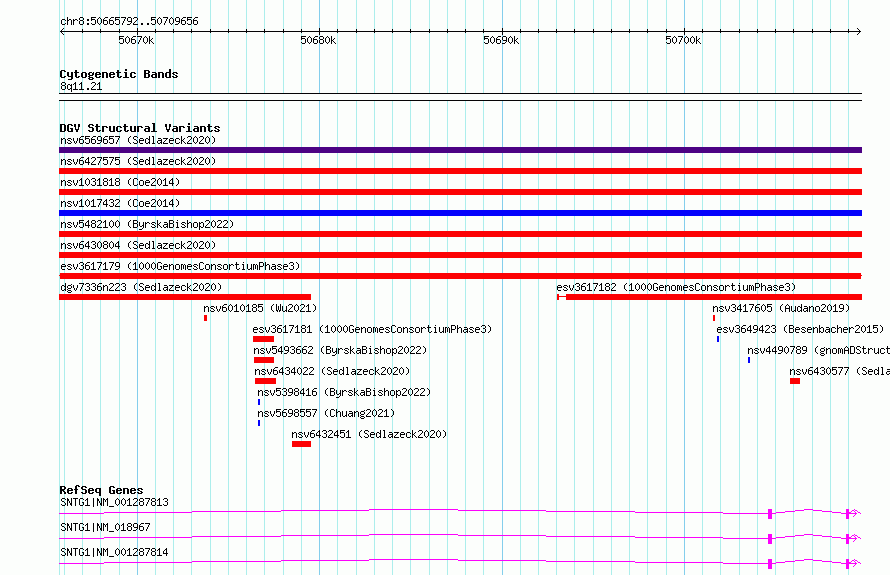The height and width of the screenshot is (575, 890).
Task: Click the Cytogenetic Bands track heading
Action: pos(119,74)
